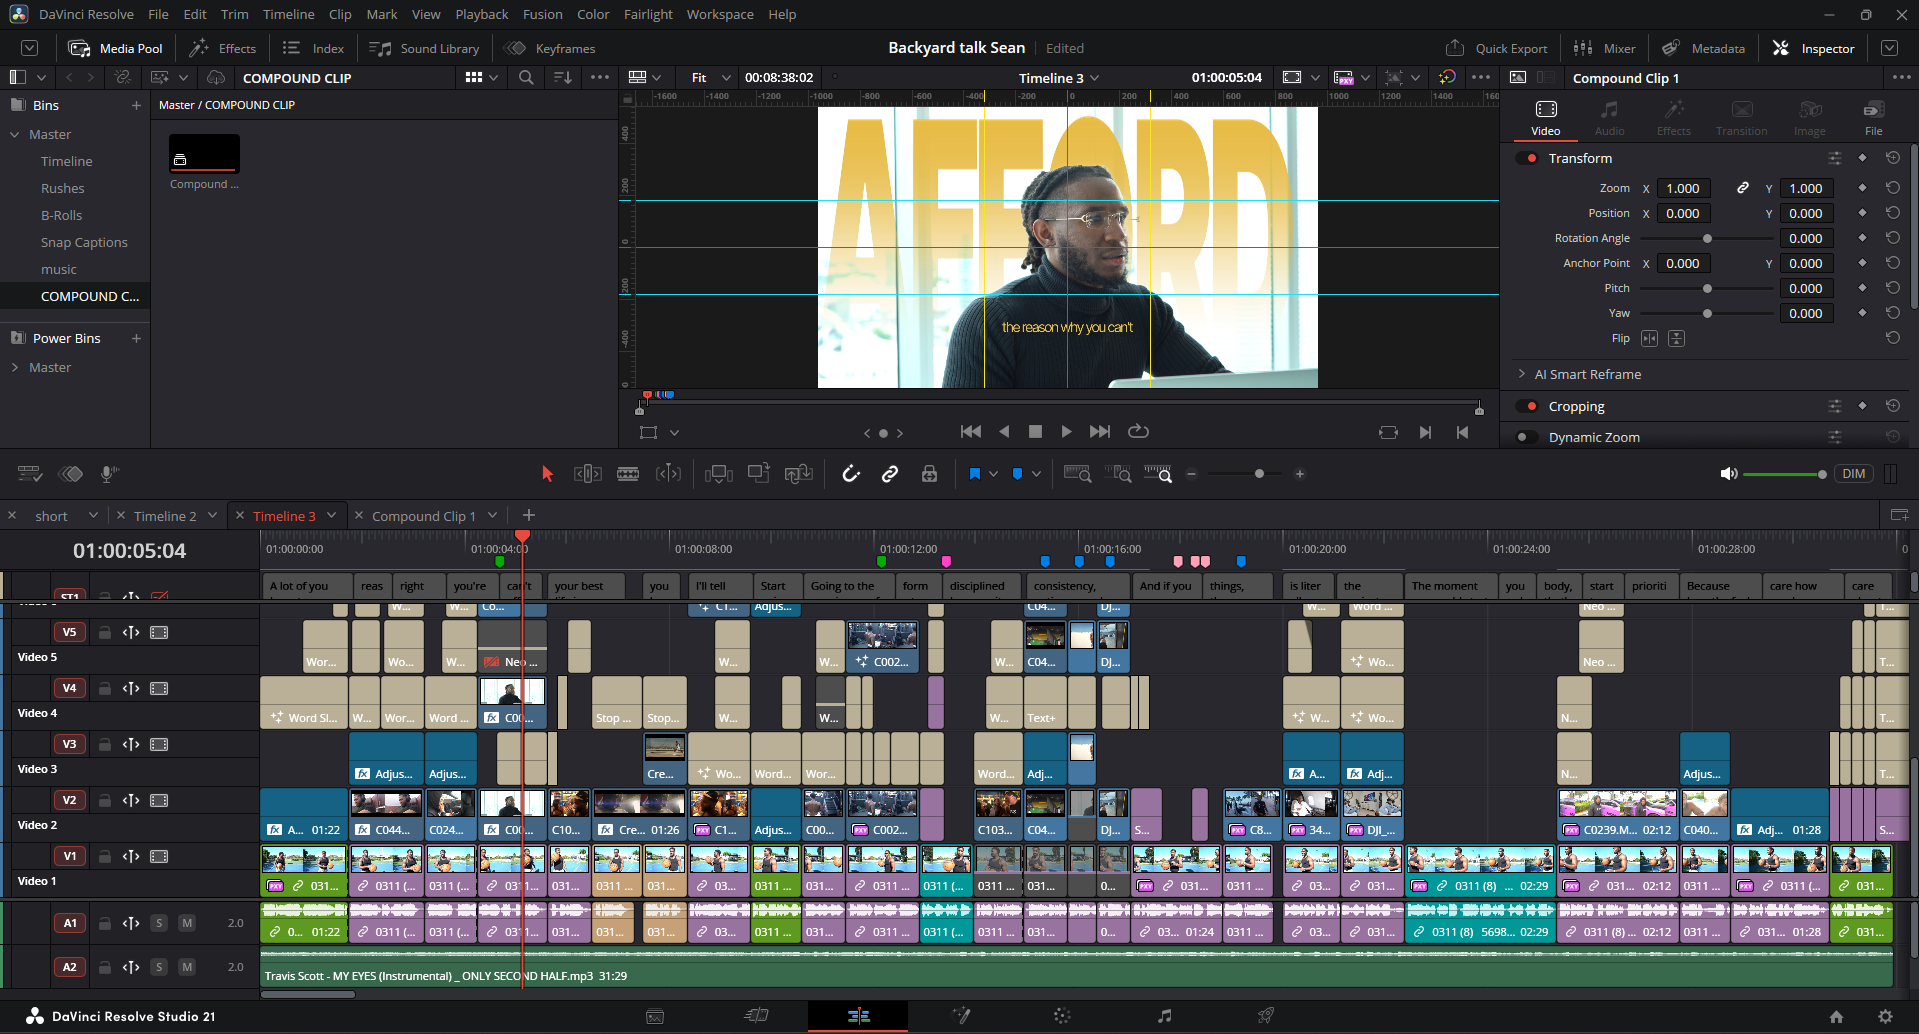The height and width of the screenshot is (1034, 1919).
Task: Open the Inspector File tab
Action: [x=1873, y=118]
